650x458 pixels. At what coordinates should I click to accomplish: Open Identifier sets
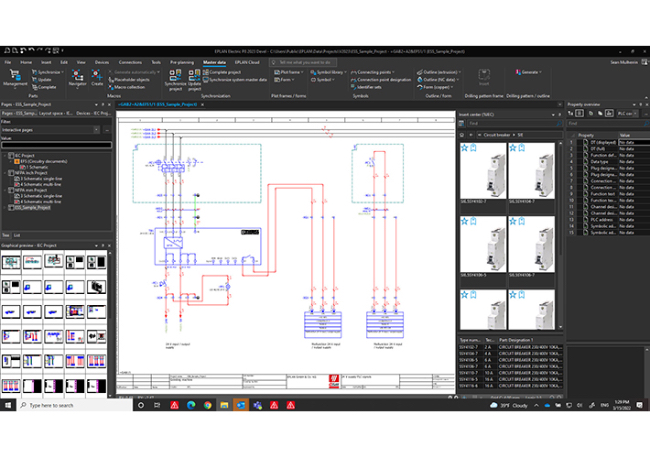coord(366,87)
